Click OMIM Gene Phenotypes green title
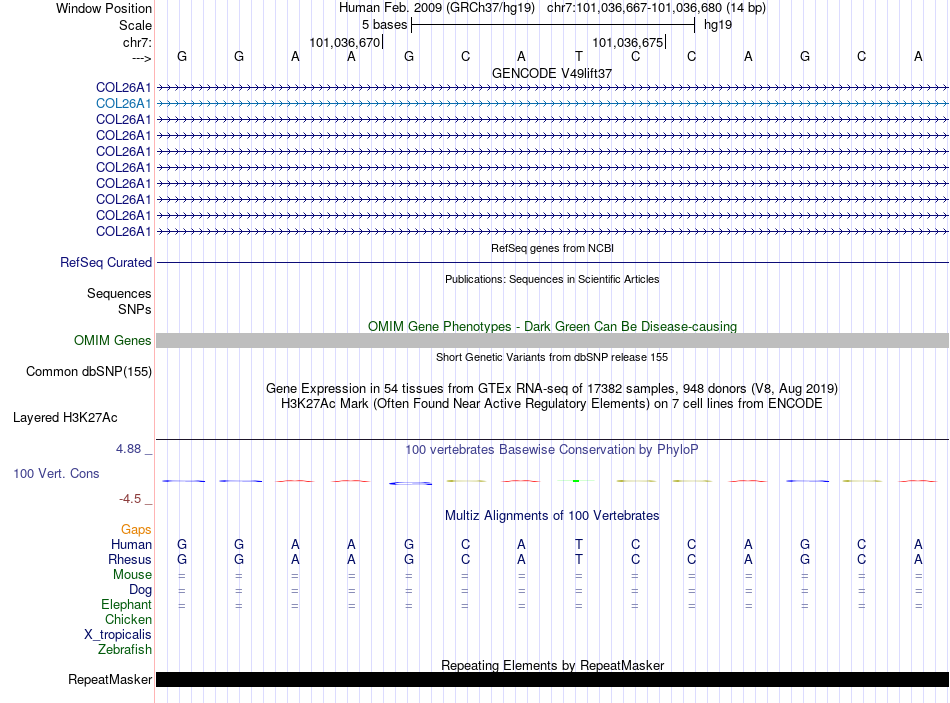 click(x=552, y=326)
